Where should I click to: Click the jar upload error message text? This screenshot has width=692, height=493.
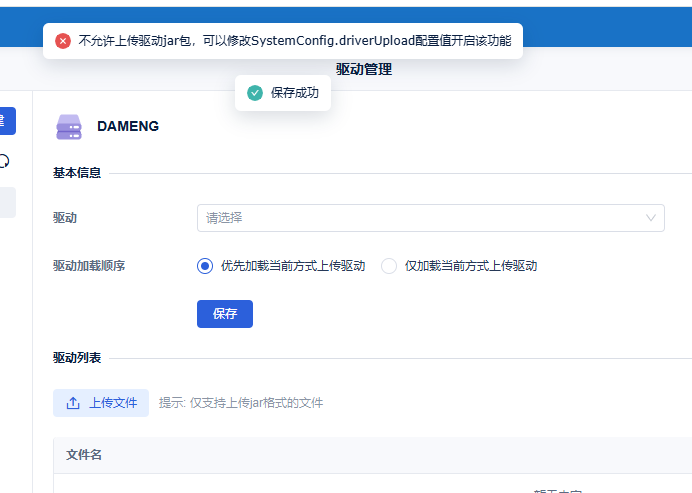click(x=295, y=41)
